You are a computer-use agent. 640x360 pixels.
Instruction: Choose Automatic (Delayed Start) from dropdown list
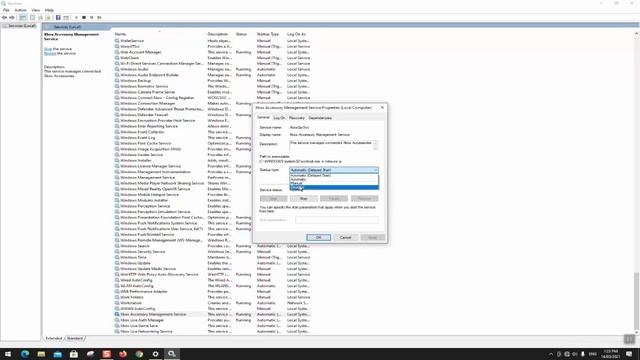point(334,175)
